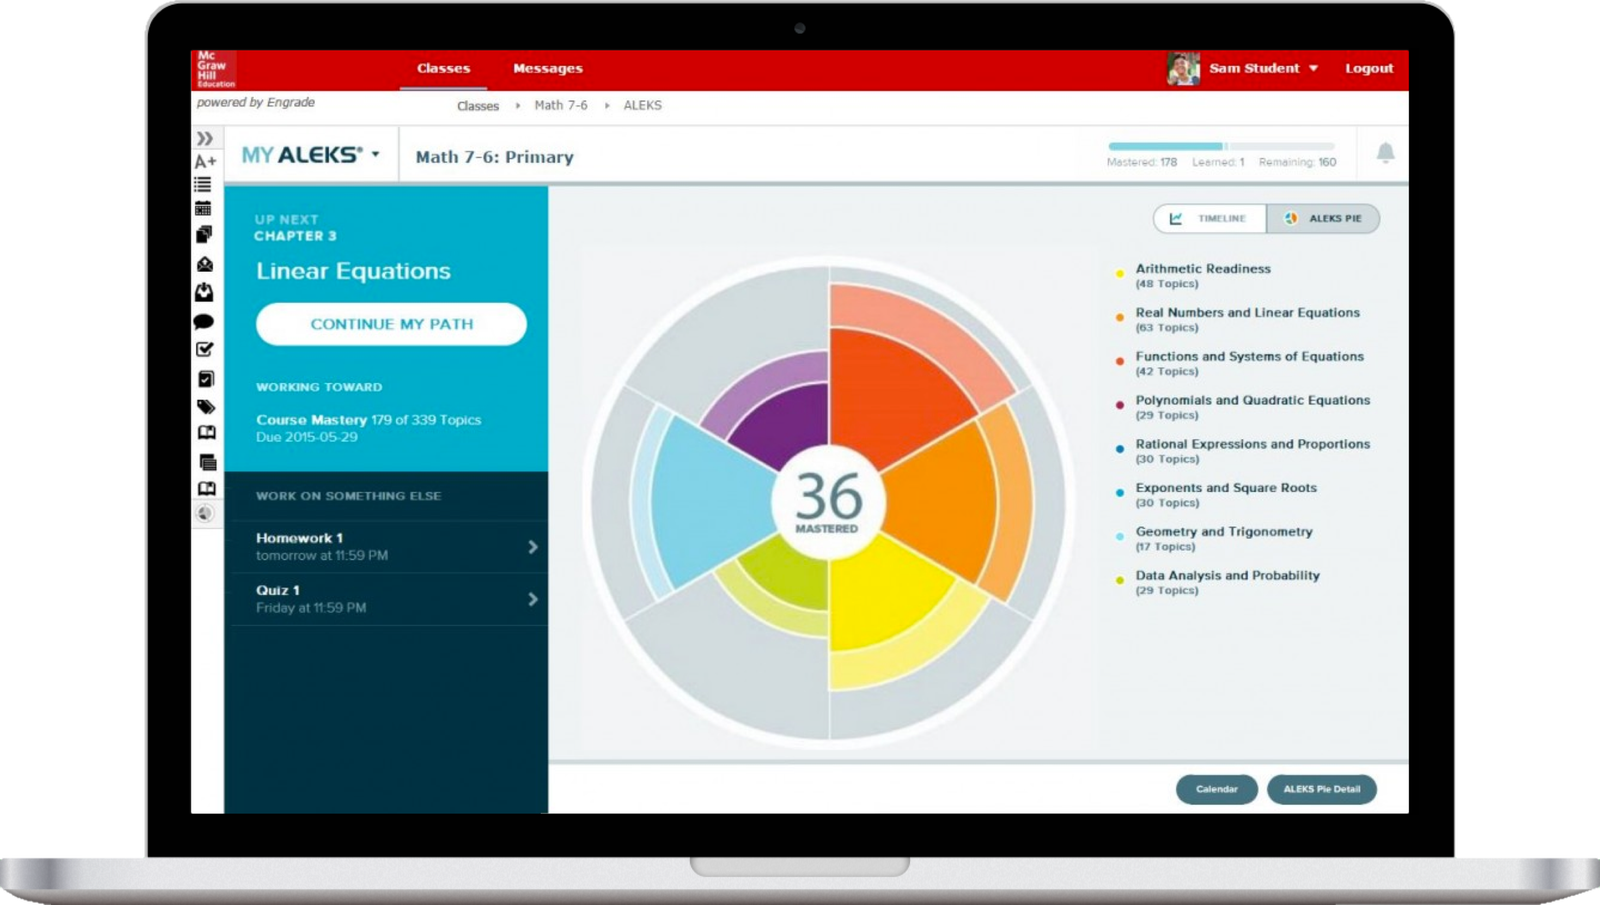Open Homework 1 with its chevron arrow

pos(533,547)
